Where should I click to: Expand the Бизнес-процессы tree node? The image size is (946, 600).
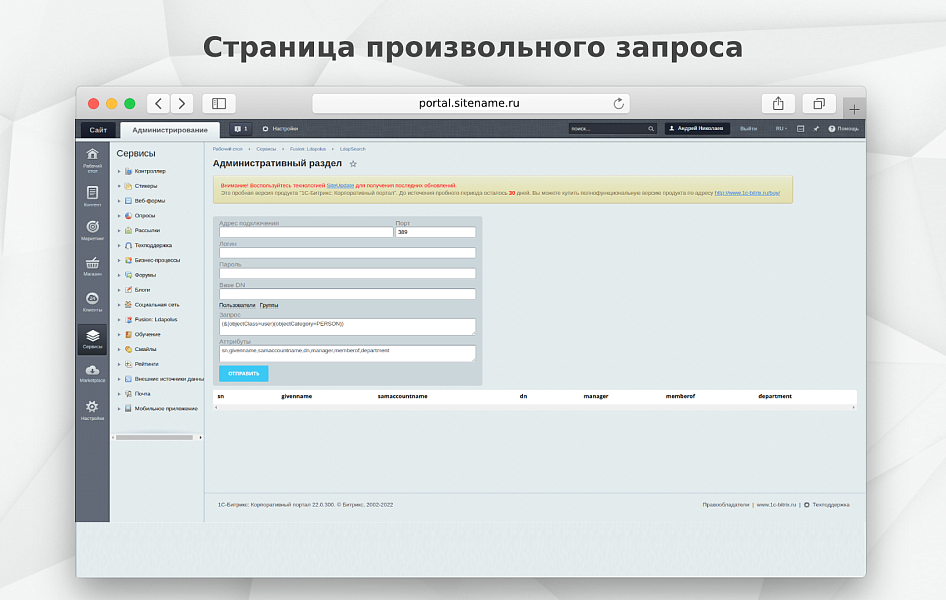coord(119,260)
